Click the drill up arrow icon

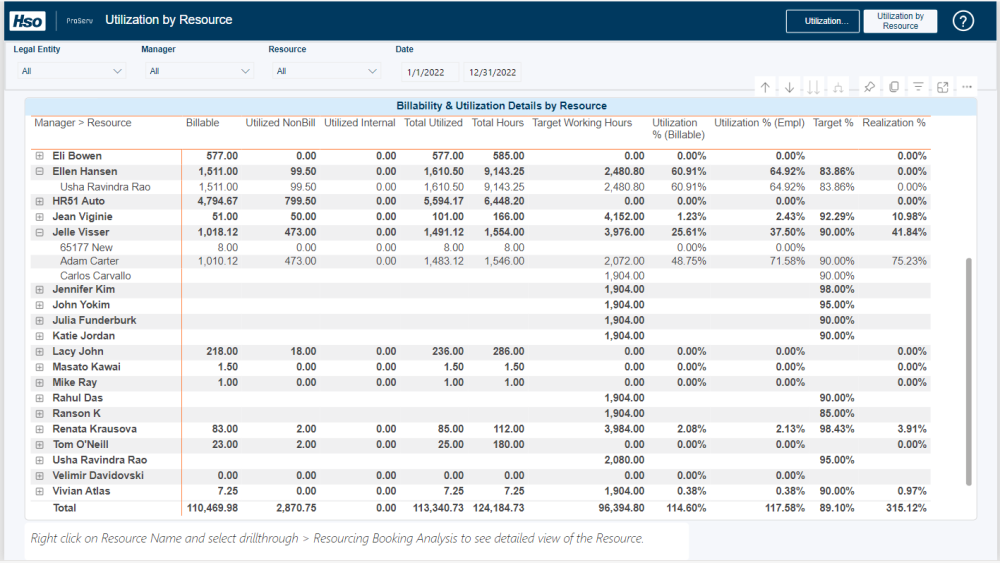pos(765,88)
